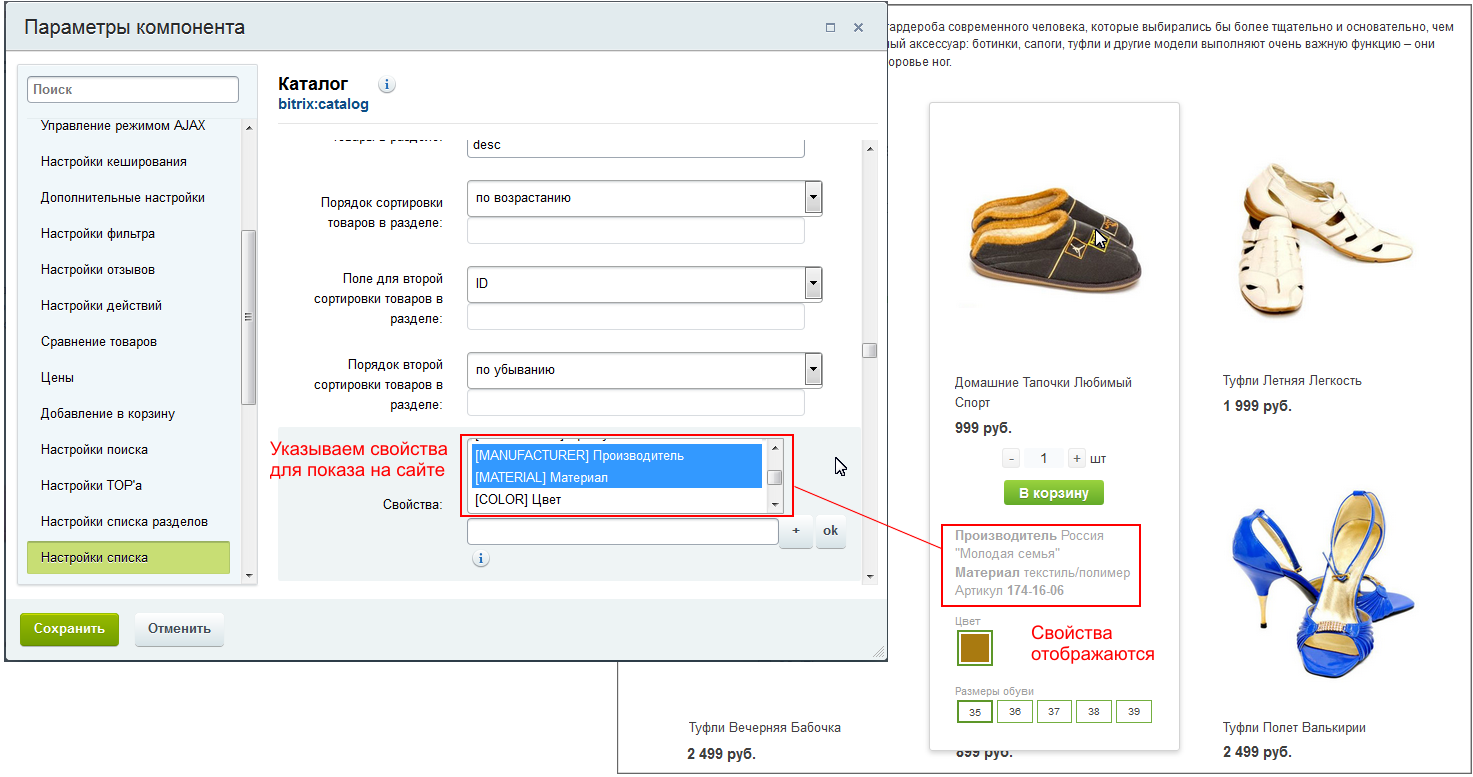
Task: Click the white sandals product image
Action: click(x=1326, y=240)
